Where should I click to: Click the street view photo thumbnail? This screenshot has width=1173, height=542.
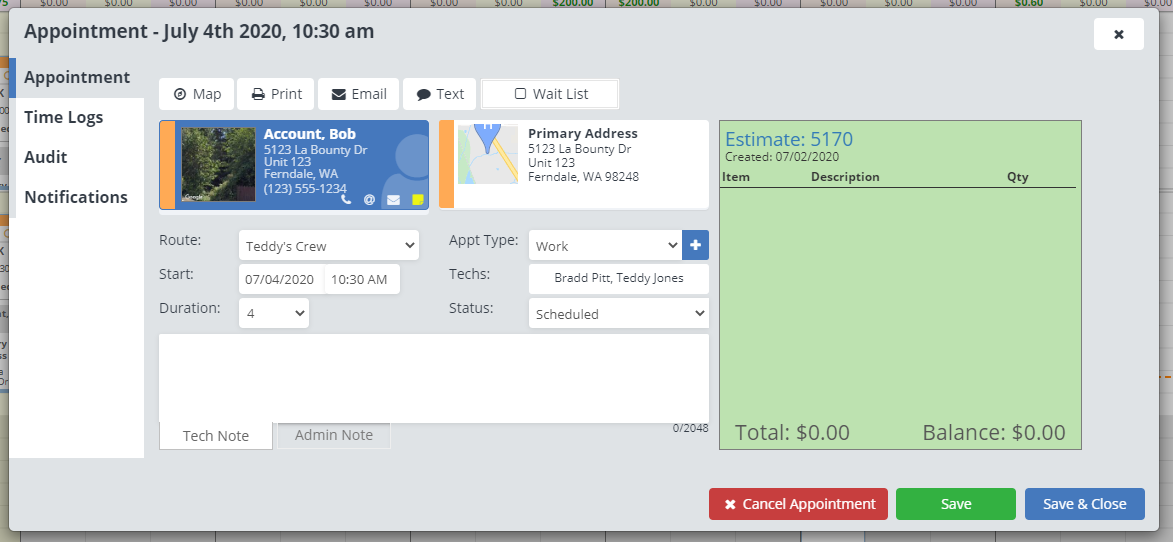(218, 165)
